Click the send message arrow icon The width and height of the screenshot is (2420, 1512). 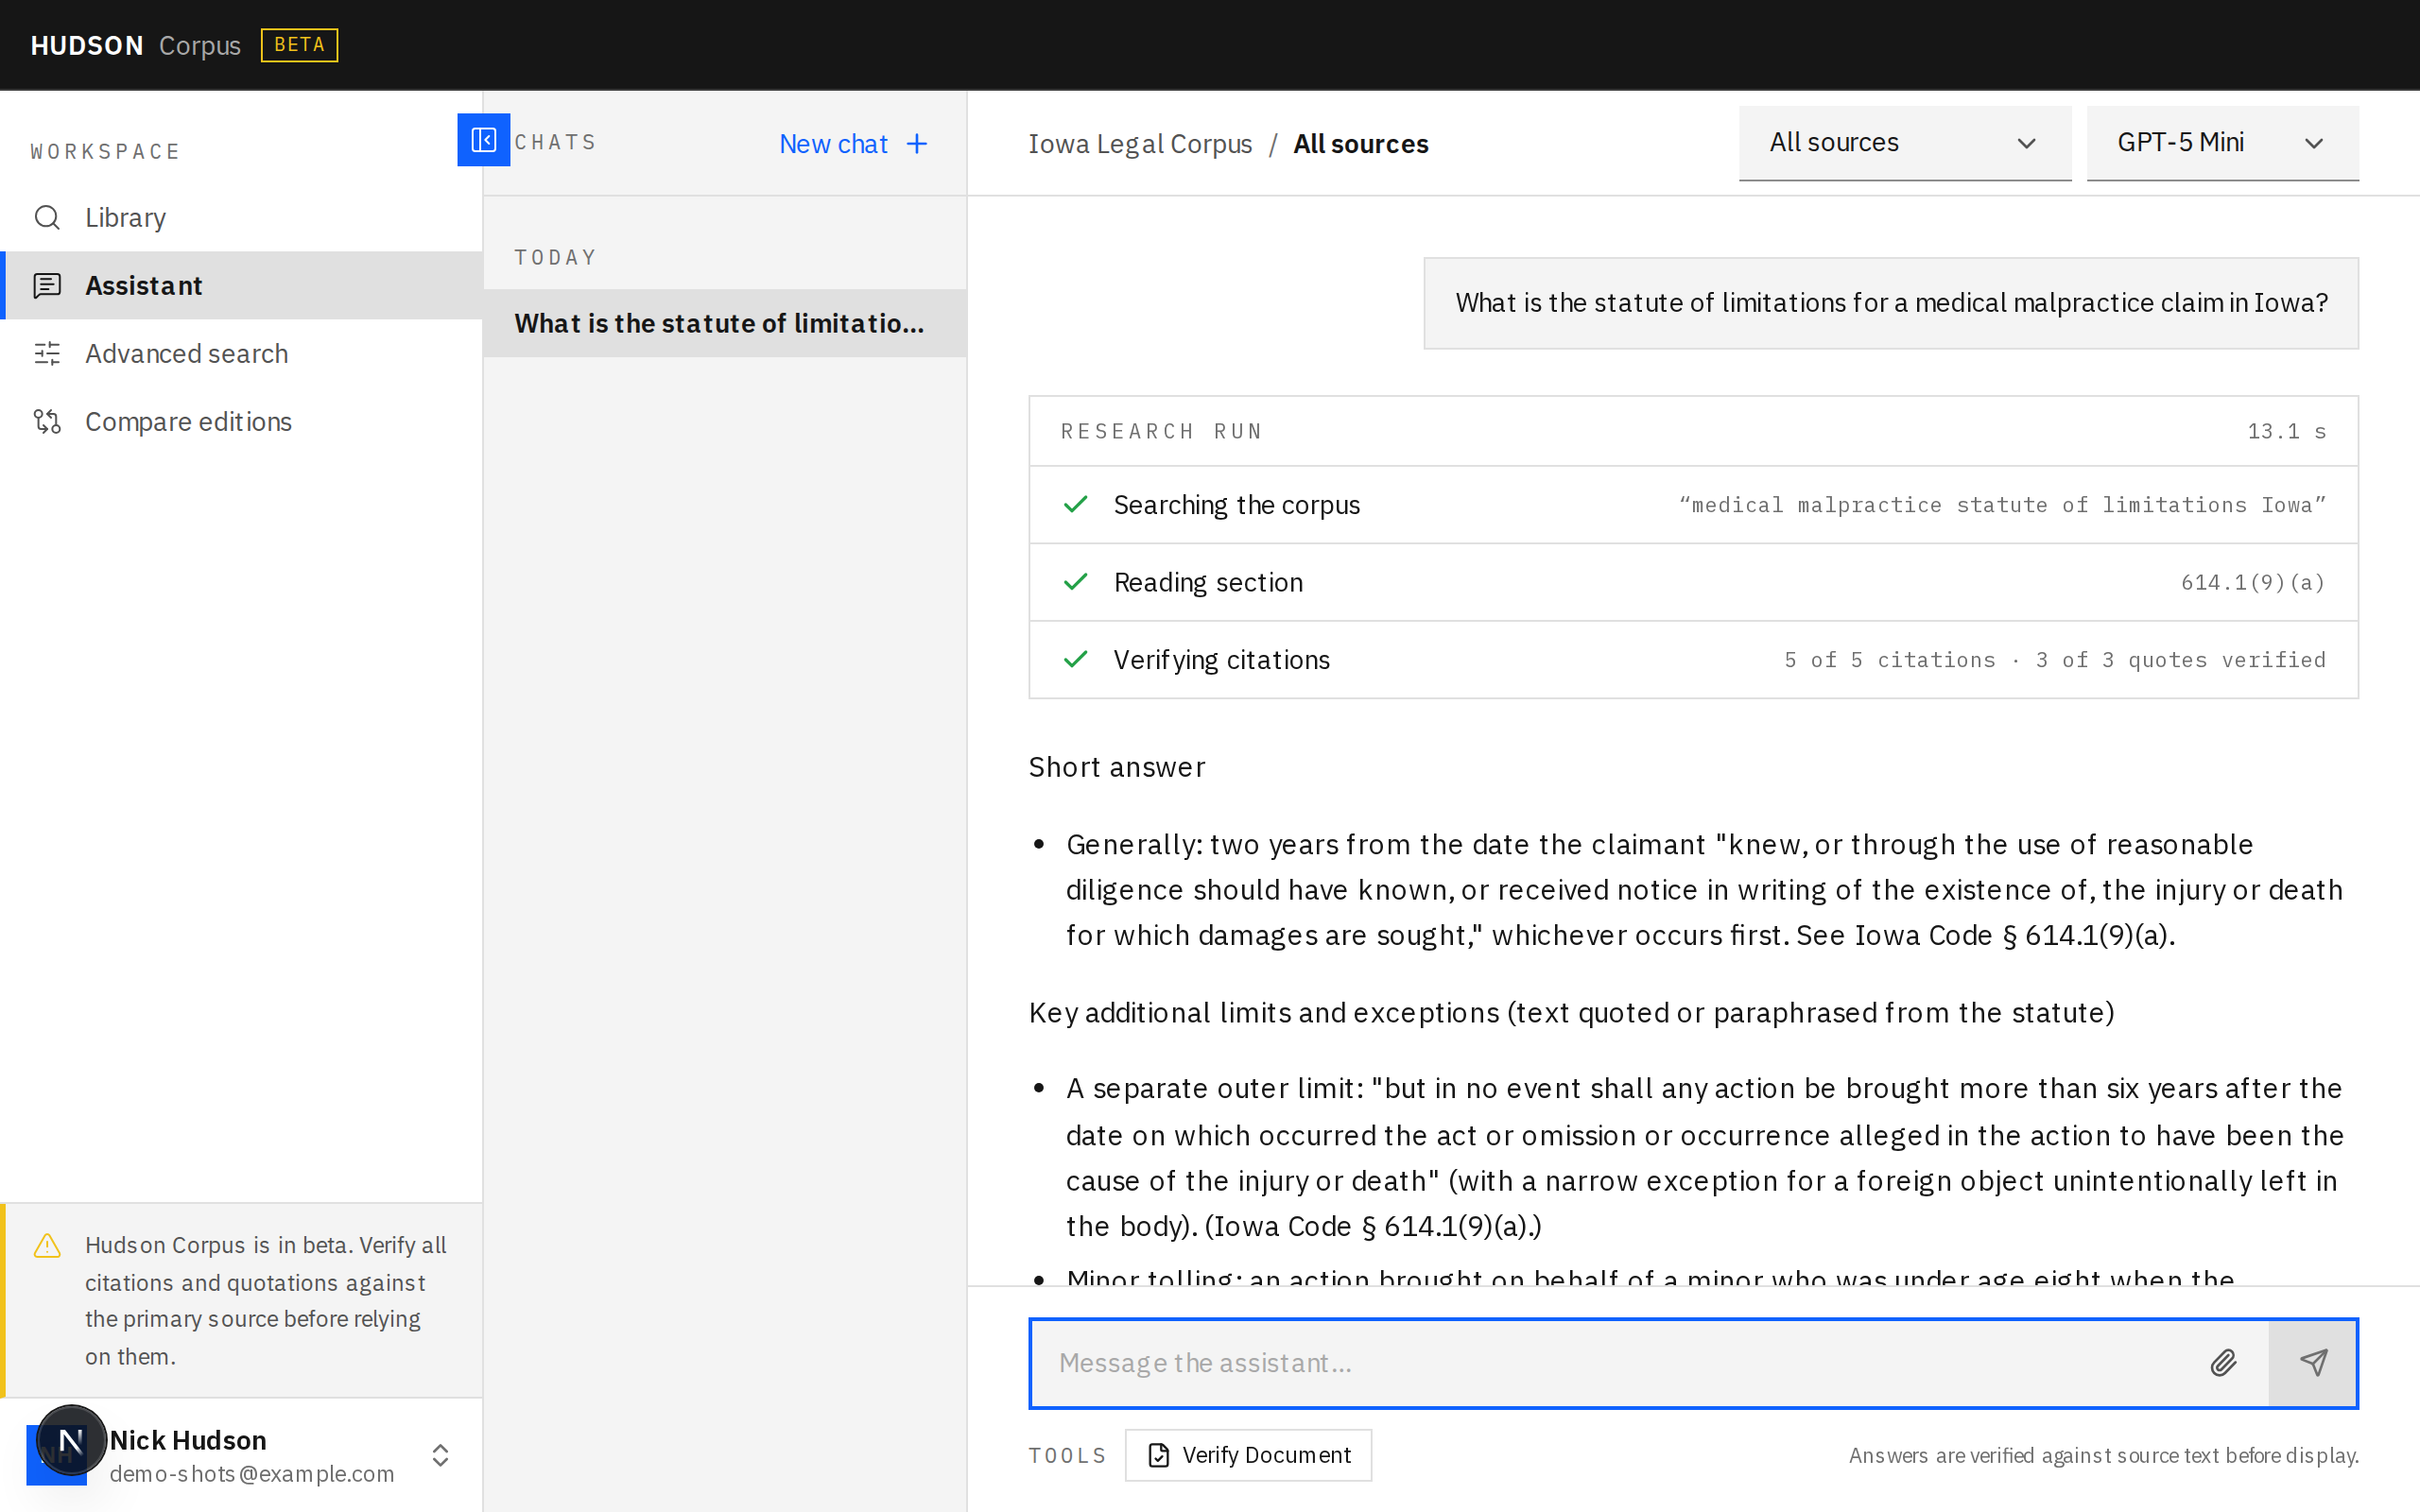click(2313, 1362)
